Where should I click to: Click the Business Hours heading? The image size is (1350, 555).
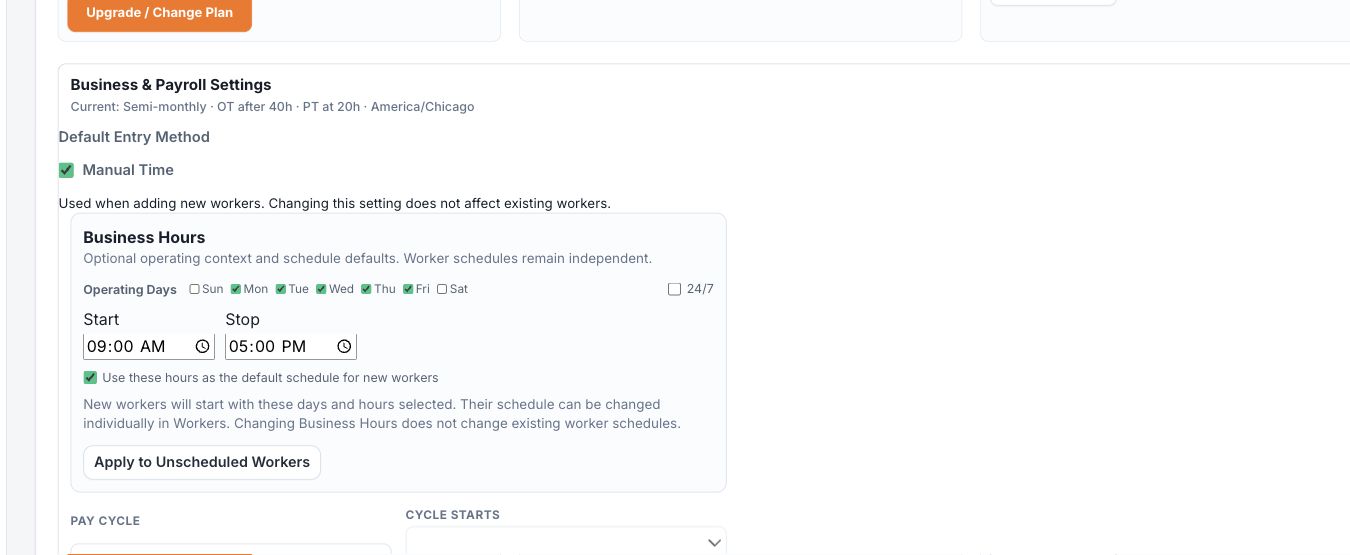144,237
